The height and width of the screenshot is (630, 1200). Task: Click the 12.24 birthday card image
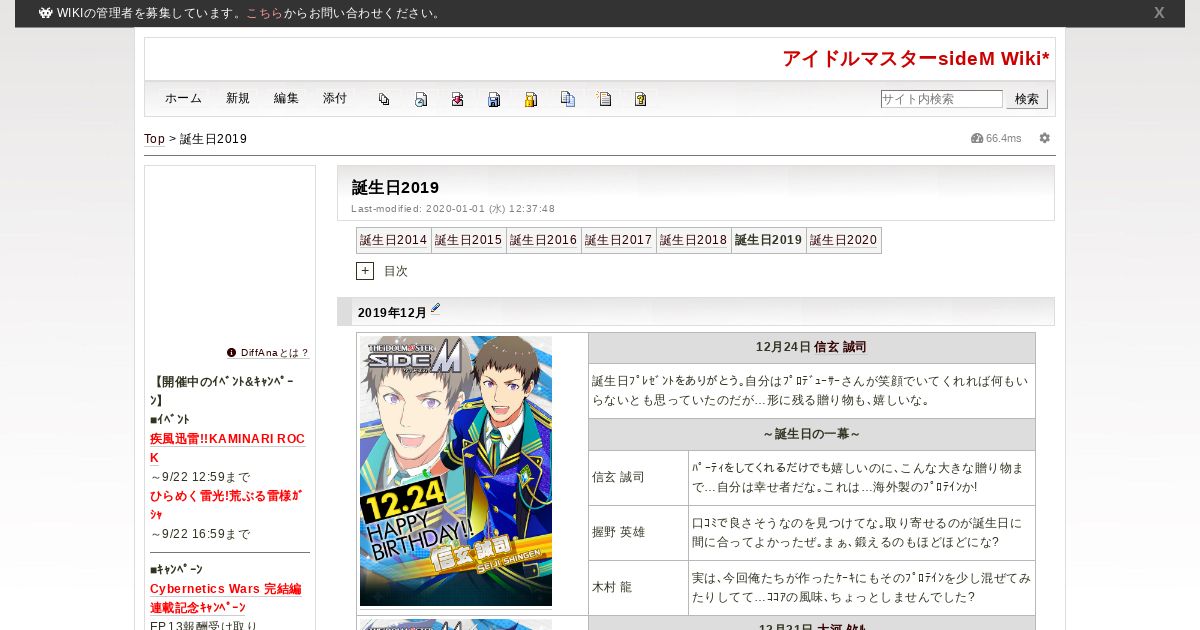(456, 471)
